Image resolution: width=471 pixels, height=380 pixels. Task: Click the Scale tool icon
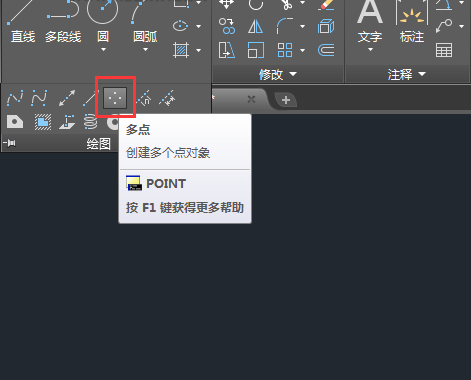coord(256,50)
